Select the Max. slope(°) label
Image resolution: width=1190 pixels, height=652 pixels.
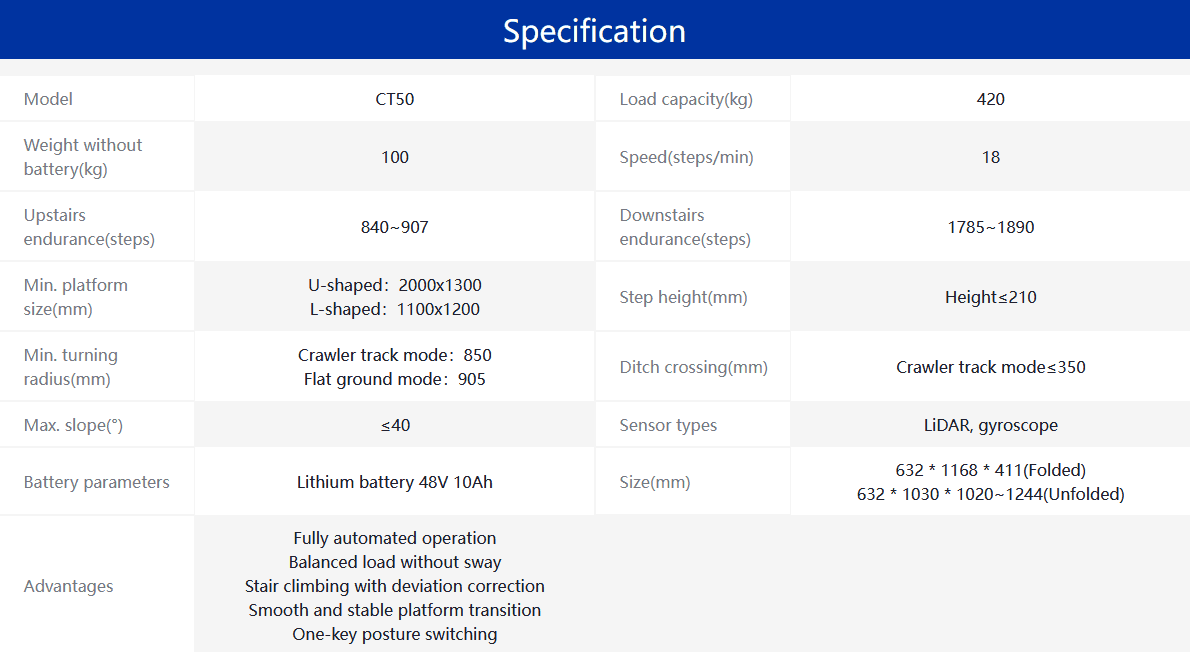(x=73, y=425)
